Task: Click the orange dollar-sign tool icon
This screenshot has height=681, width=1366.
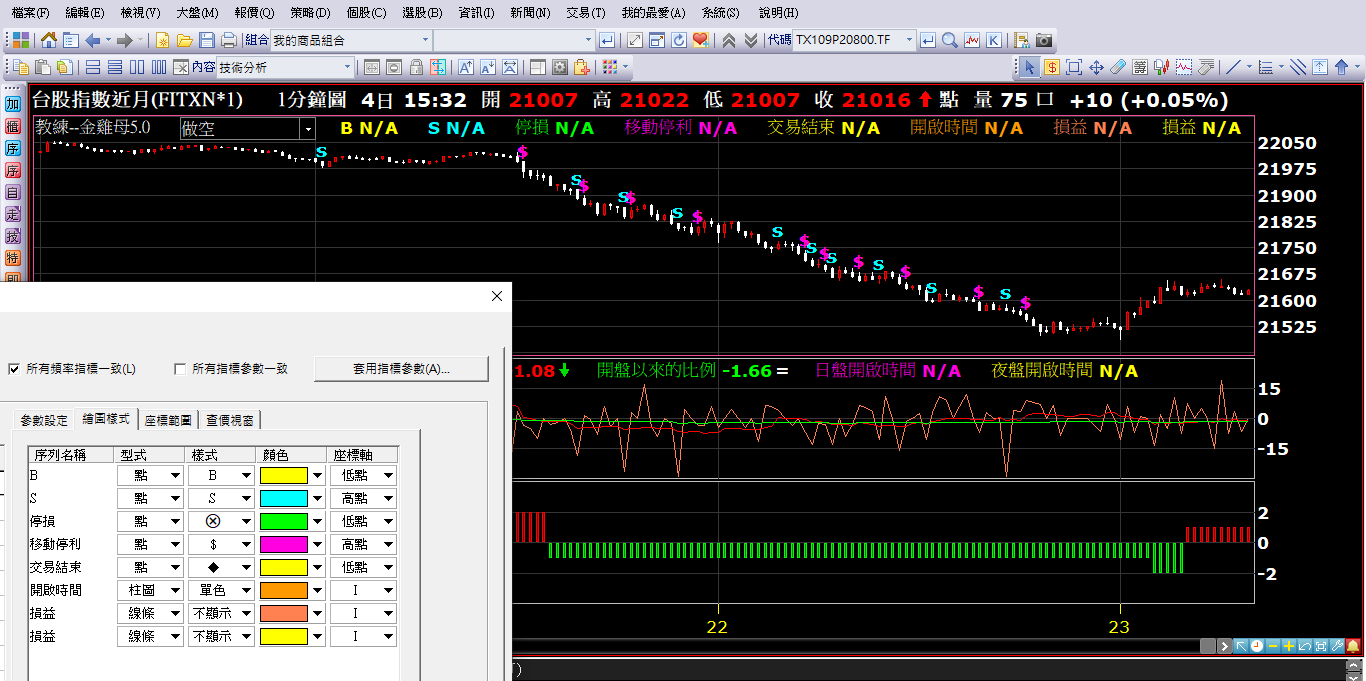Action: tap(1052, 67)
